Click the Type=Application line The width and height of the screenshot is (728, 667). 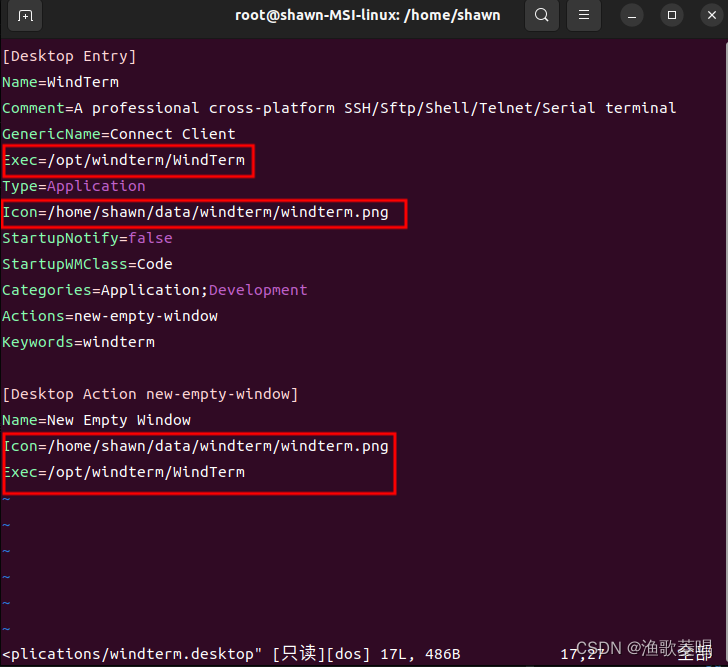click(x=74, y=186)
